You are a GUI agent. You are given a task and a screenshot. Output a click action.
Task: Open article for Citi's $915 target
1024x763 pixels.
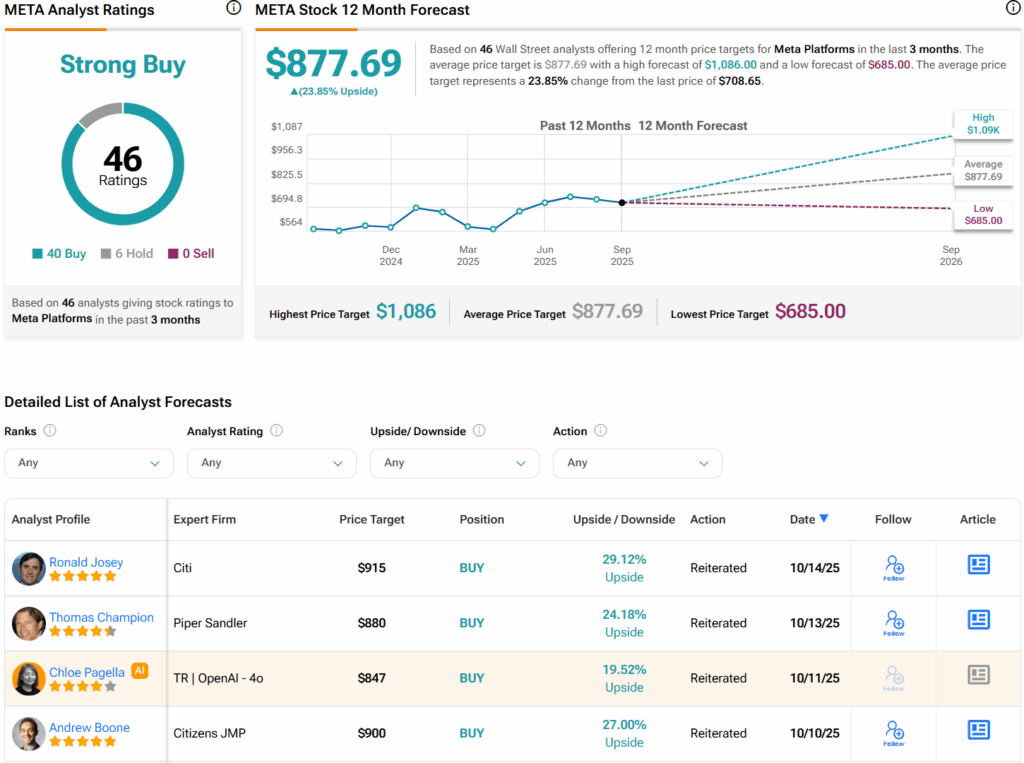(x=978, y=565)
